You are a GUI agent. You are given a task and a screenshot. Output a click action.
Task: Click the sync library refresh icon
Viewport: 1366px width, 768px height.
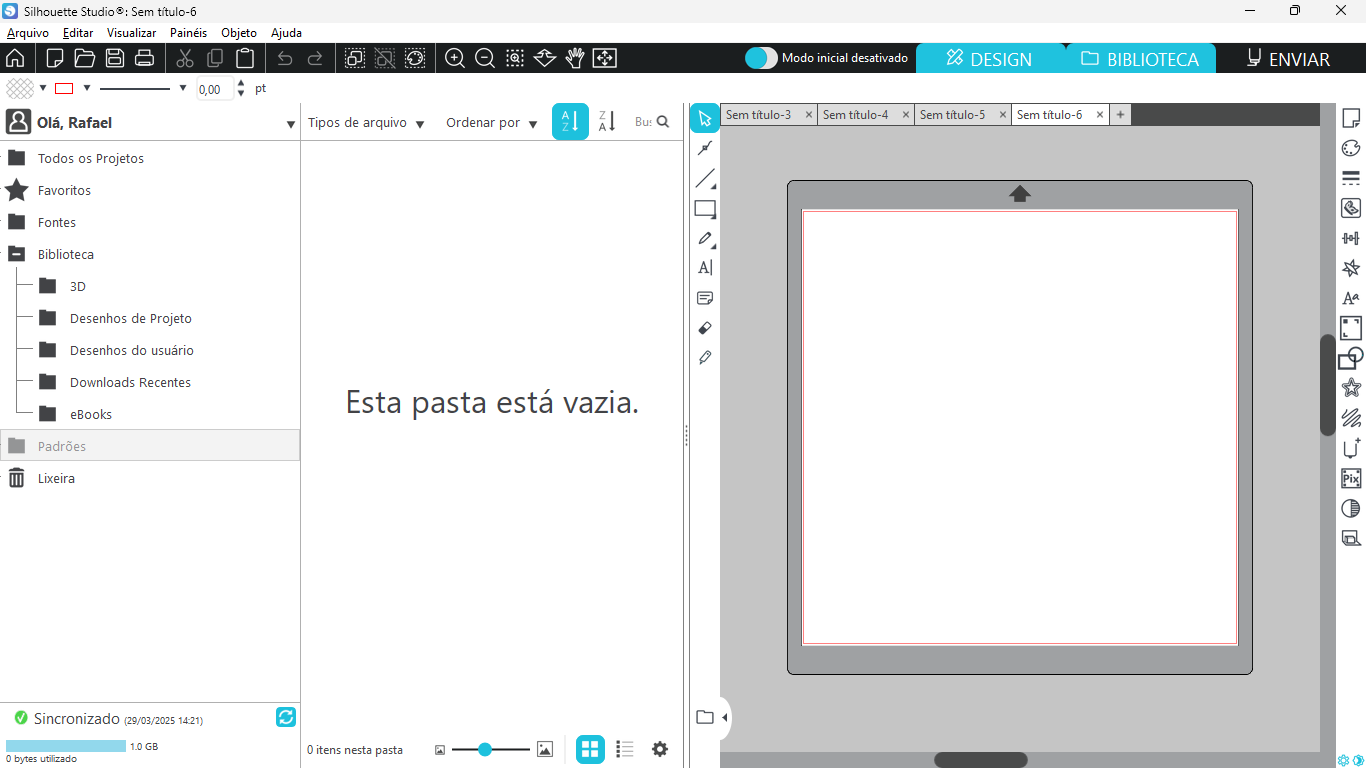(285, 717)
